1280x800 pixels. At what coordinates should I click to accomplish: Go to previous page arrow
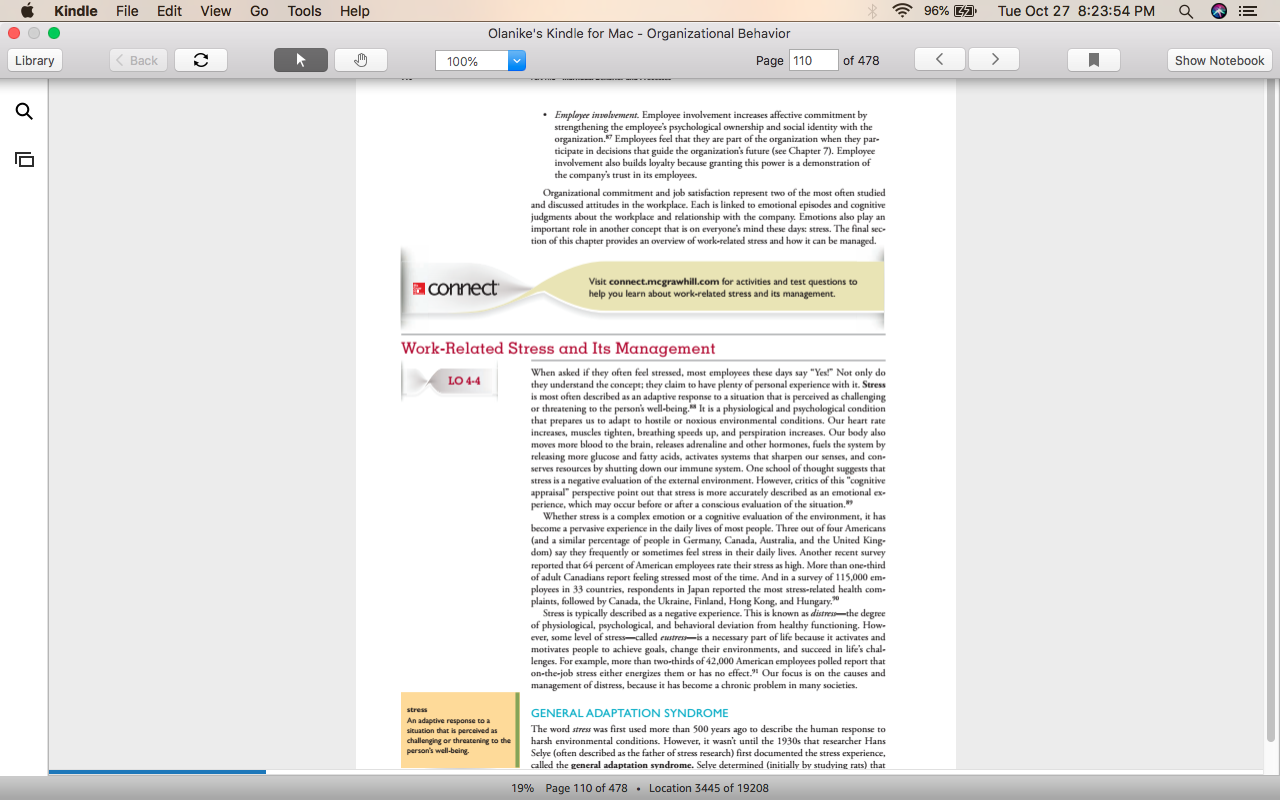(940, 60)
